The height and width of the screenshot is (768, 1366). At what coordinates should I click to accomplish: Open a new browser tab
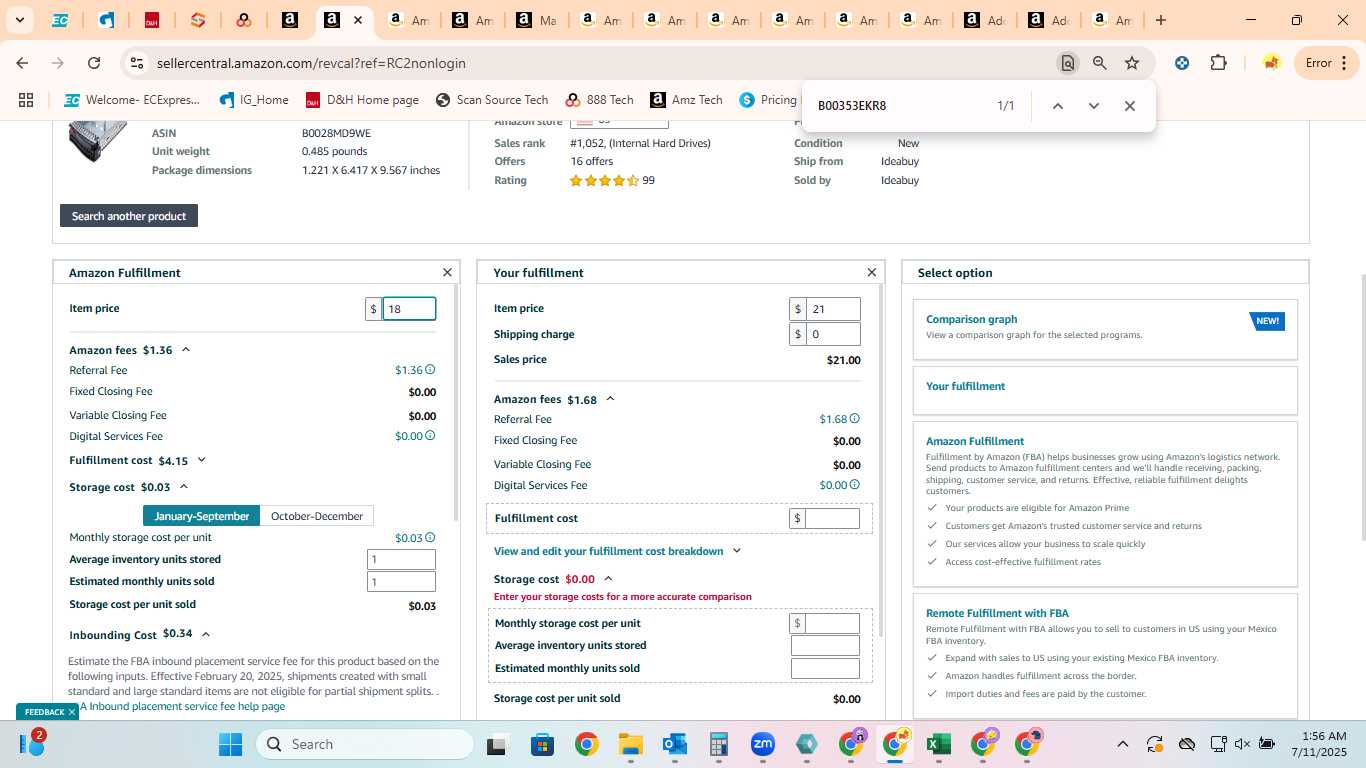[1160, 20]
